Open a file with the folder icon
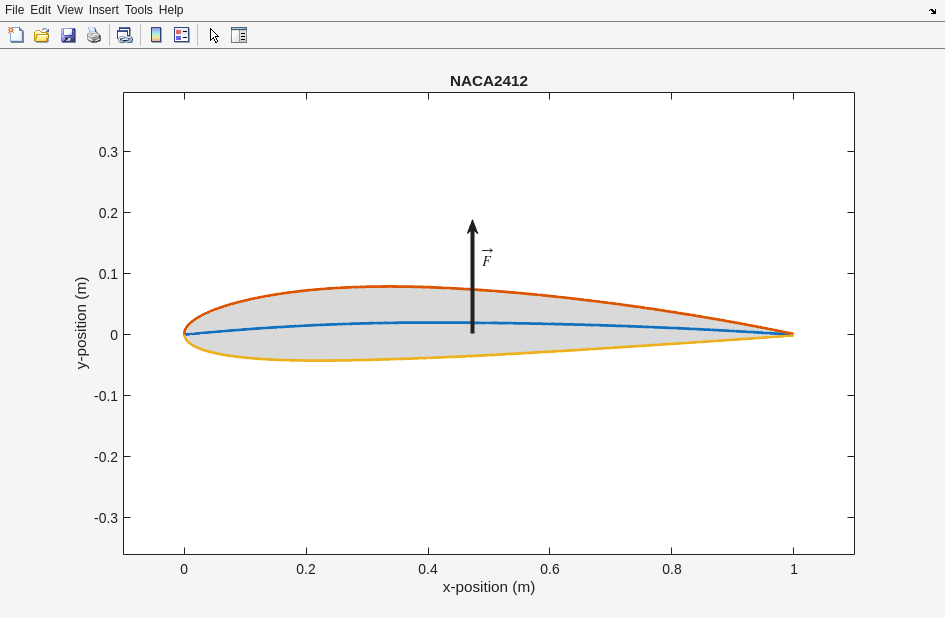 point(42,35)
